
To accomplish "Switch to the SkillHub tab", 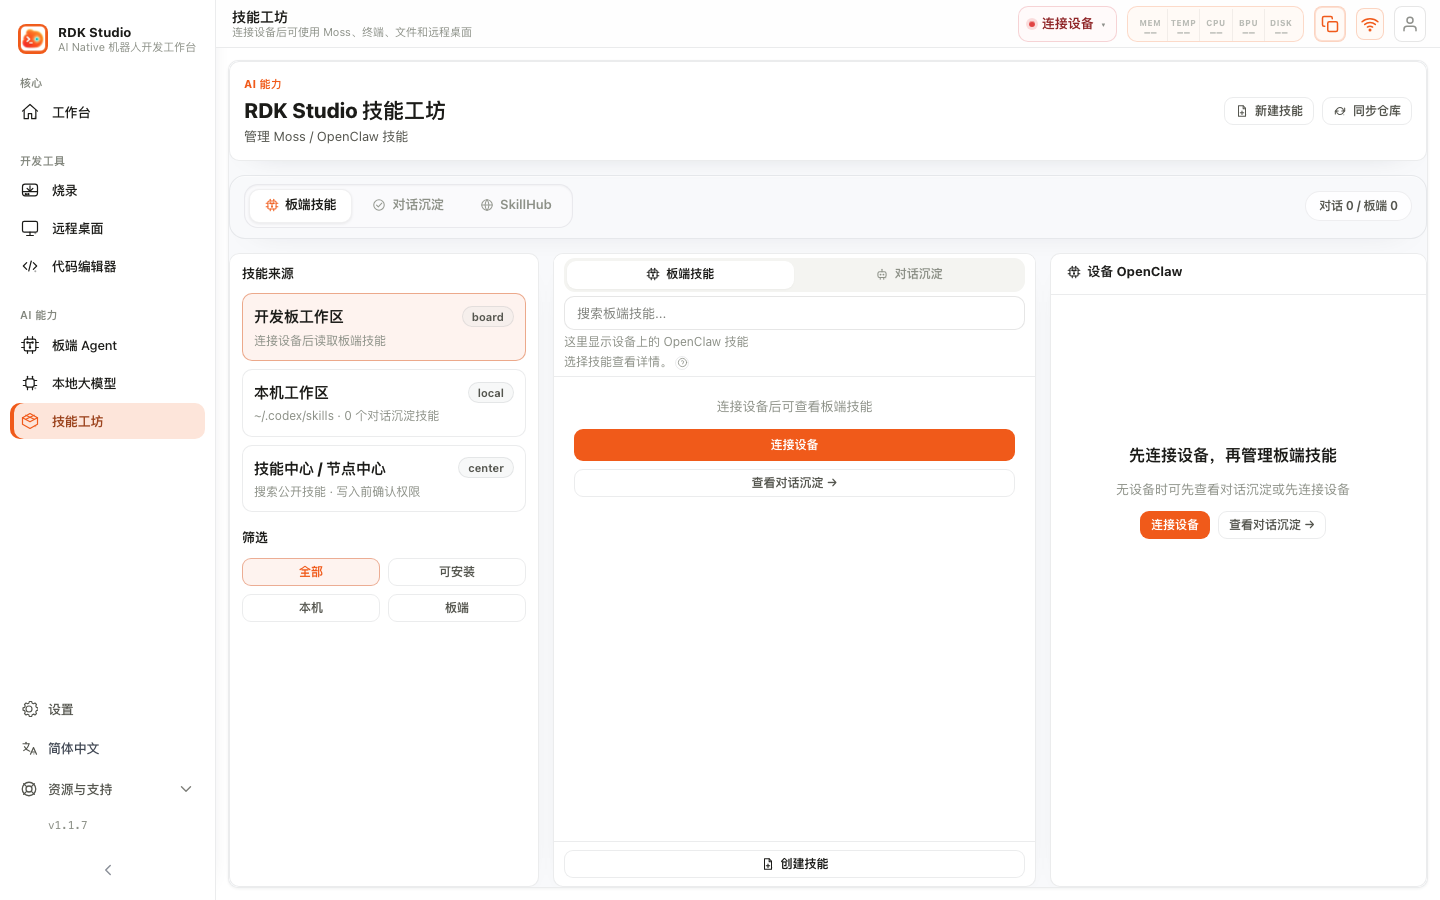I will 516,205.
